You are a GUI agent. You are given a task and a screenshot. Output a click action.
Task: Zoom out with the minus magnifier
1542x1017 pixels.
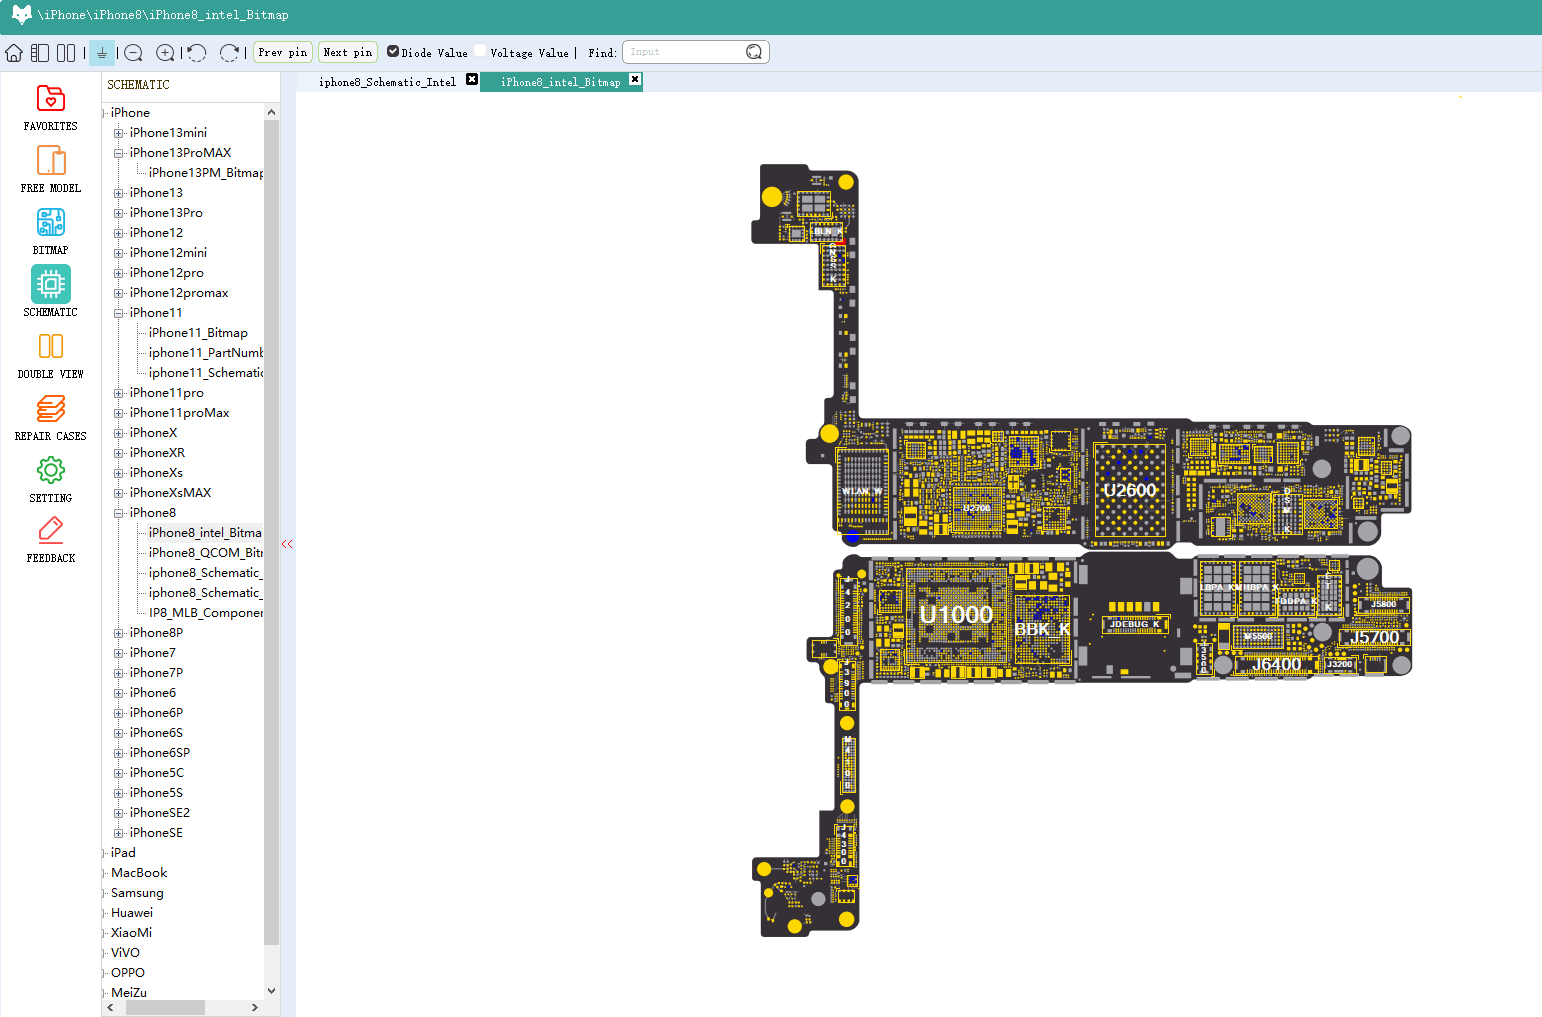134,53
